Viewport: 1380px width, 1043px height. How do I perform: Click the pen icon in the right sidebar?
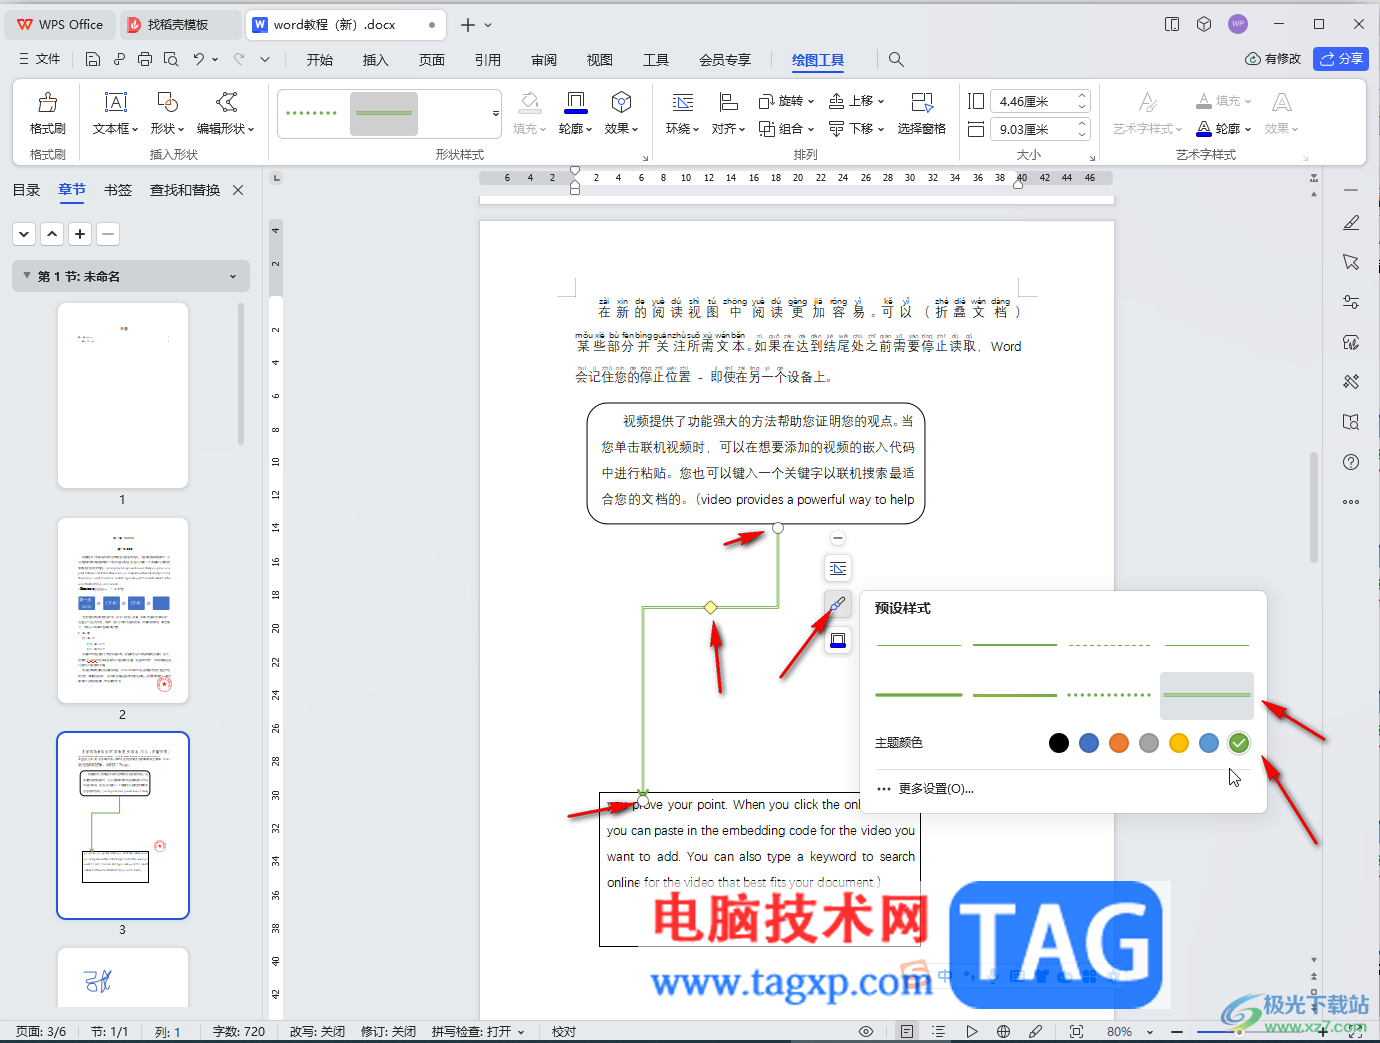pyautogui.click(x=1351, y=223)
